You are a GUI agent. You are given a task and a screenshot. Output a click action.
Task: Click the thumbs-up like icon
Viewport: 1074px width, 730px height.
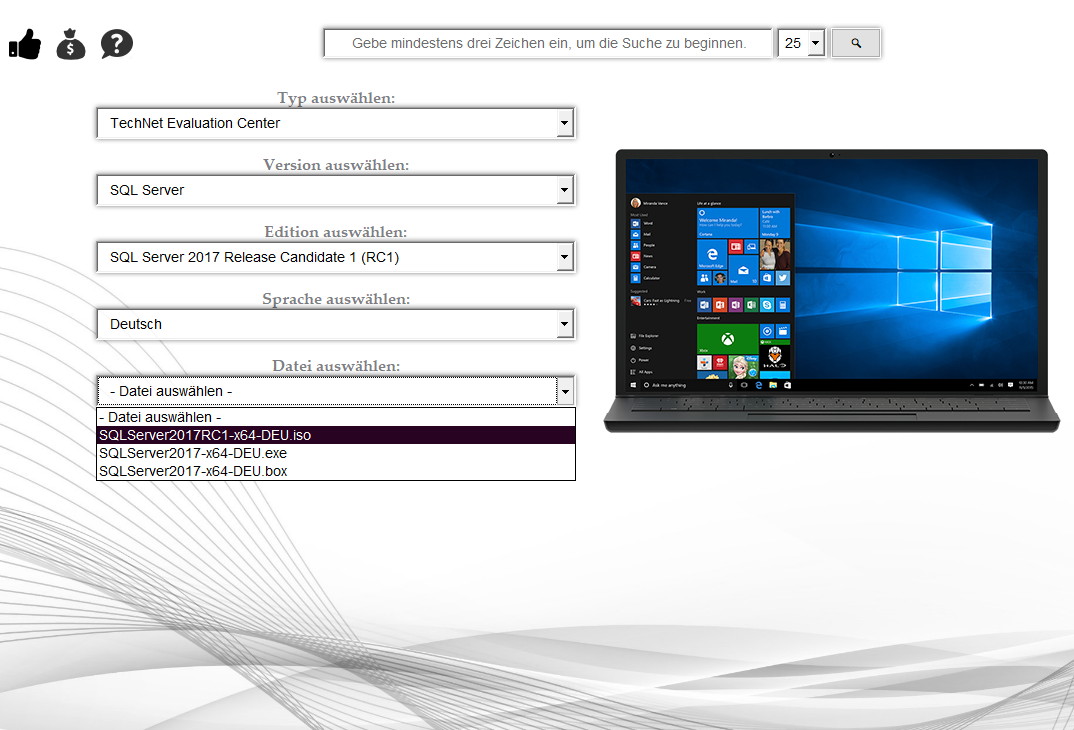tap(25, 44)
